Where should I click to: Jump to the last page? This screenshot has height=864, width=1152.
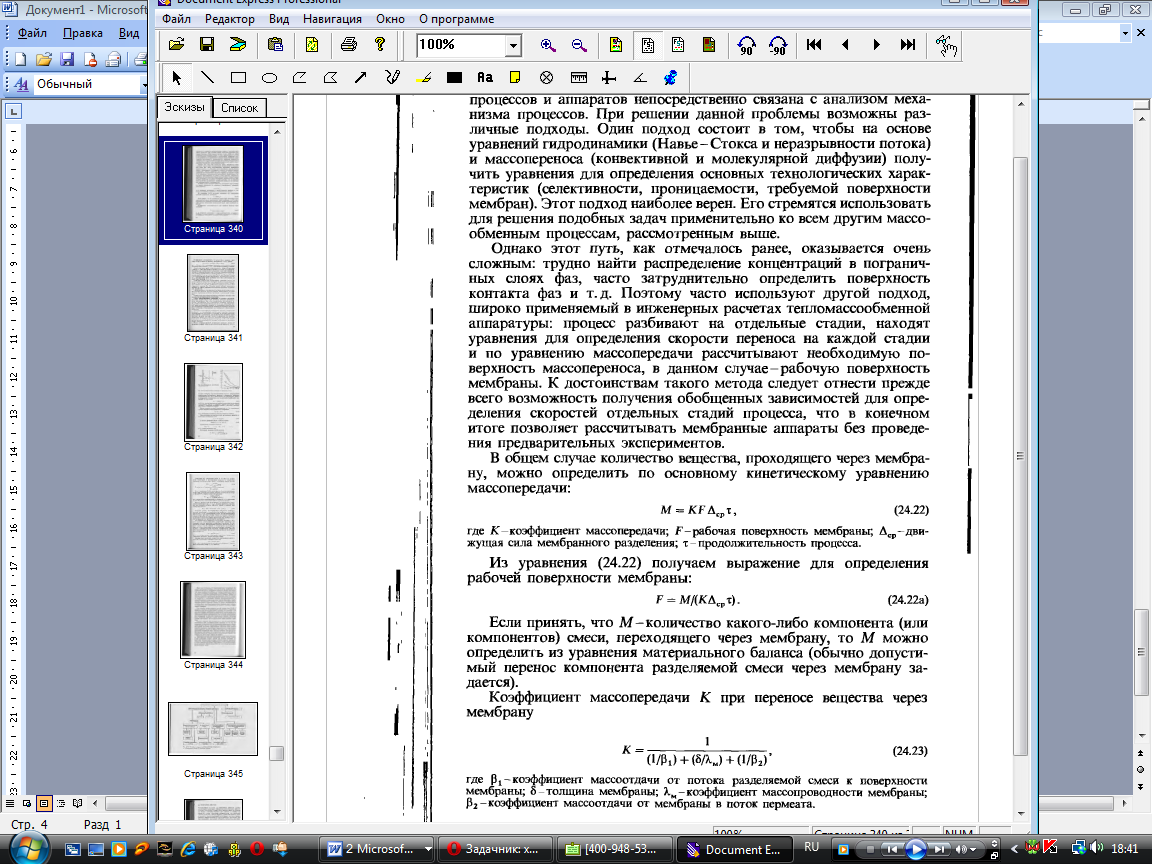point(908,45)
